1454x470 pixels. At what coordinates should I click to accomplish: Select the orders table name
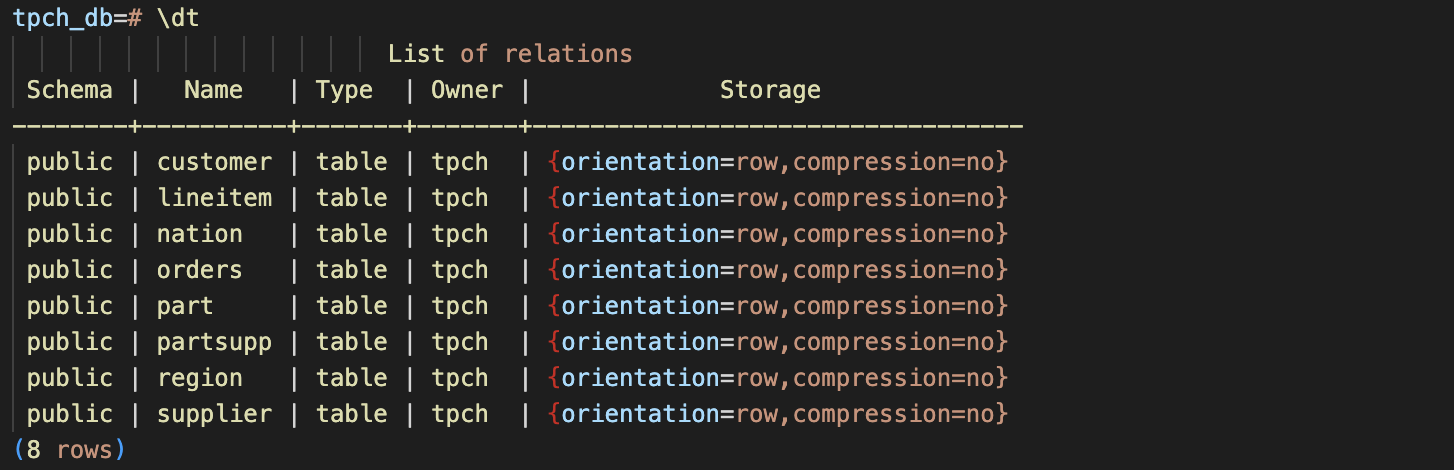point(200,270)
